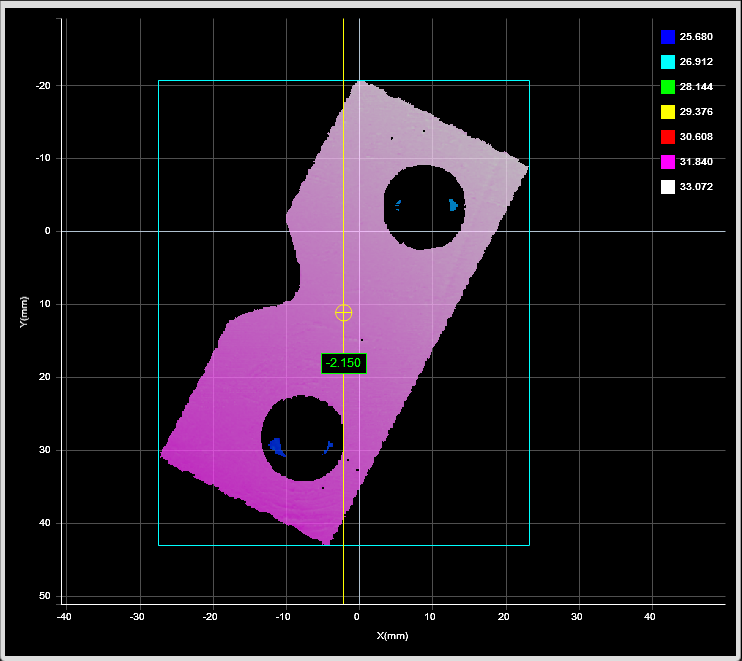The height and width of the screenshot is (661, 742).
Task: Click legend value 29.376
Action: coord(696,112)
